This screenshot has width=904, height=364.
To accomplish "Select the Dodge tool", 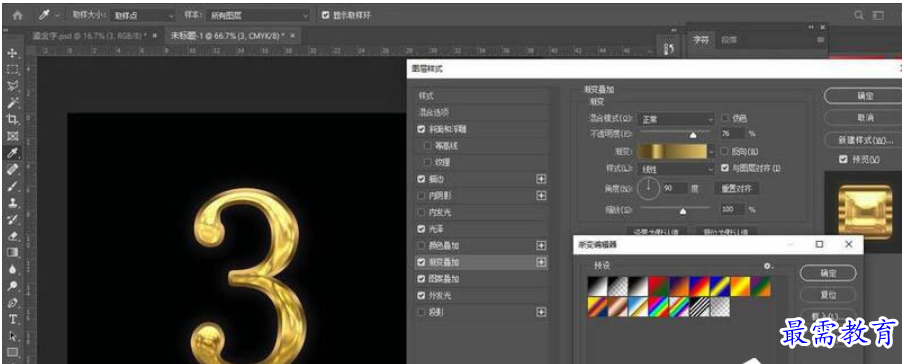I will point(12,286).
